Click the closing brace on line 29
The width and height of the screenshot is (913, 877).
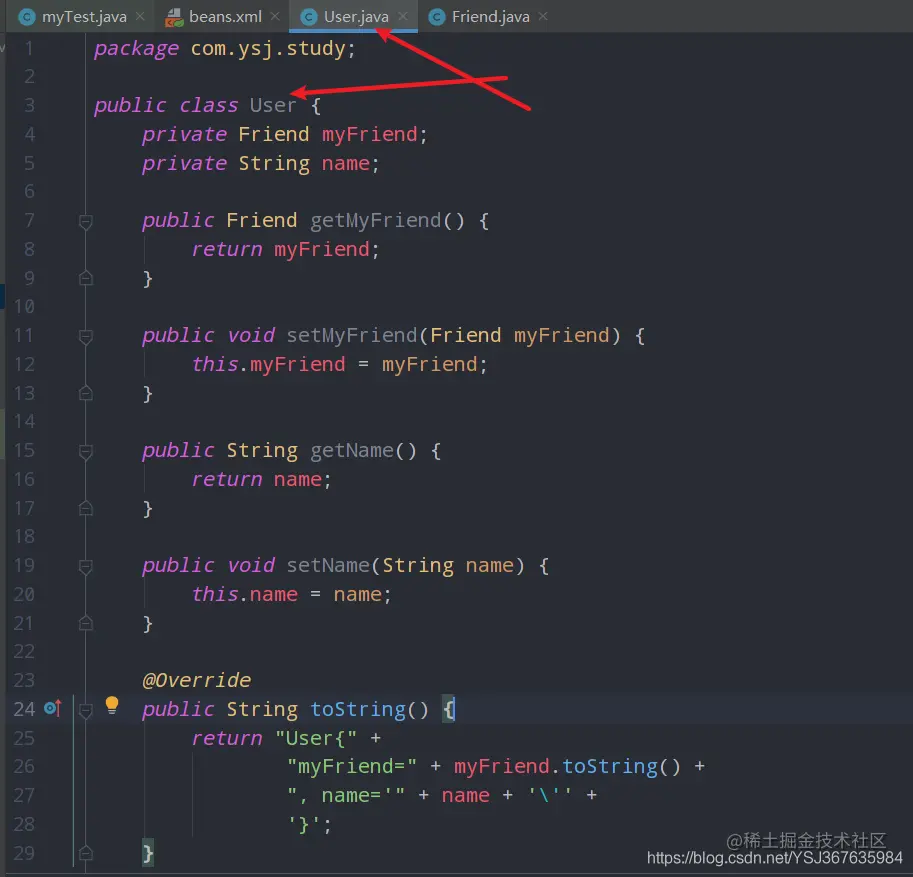click(x=148, y=854)
